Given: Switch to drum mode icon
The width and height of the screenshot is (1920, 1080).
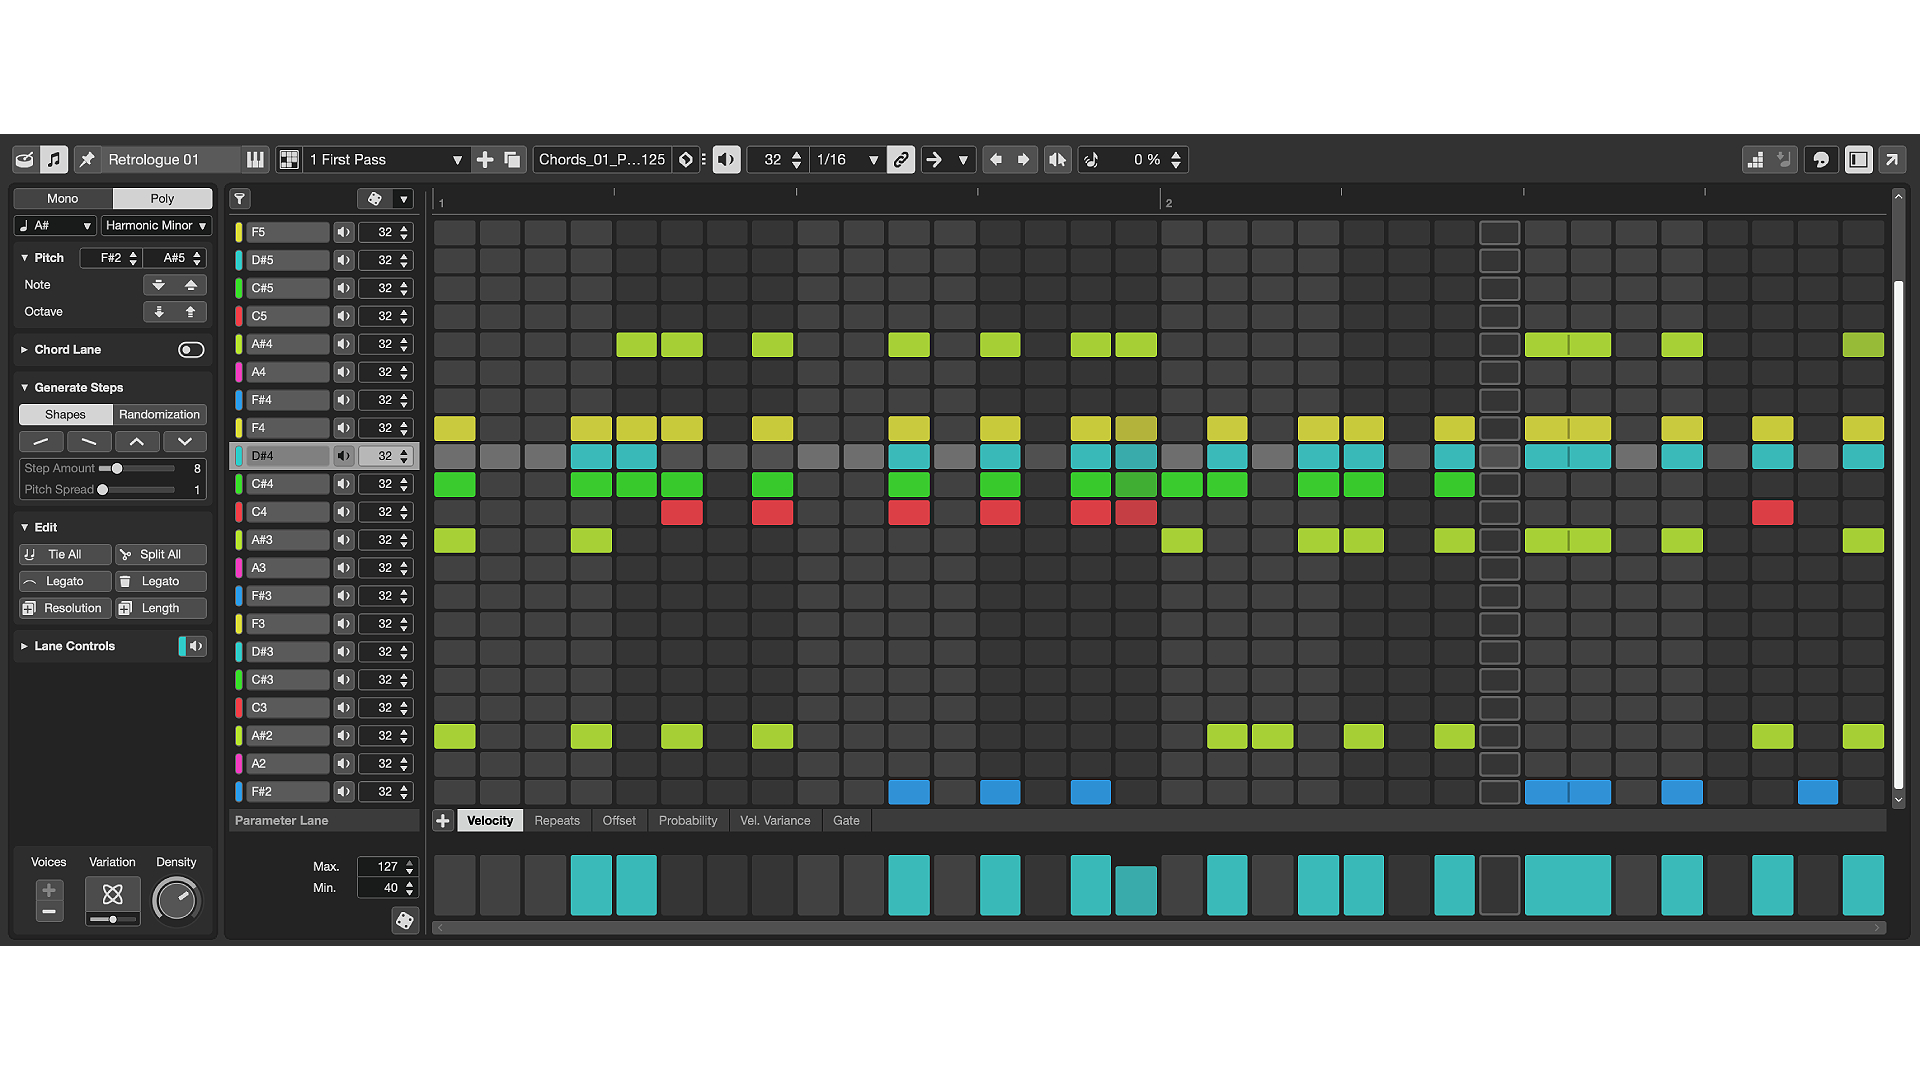Looking at the screenshot, I should (x=25, y=160).
